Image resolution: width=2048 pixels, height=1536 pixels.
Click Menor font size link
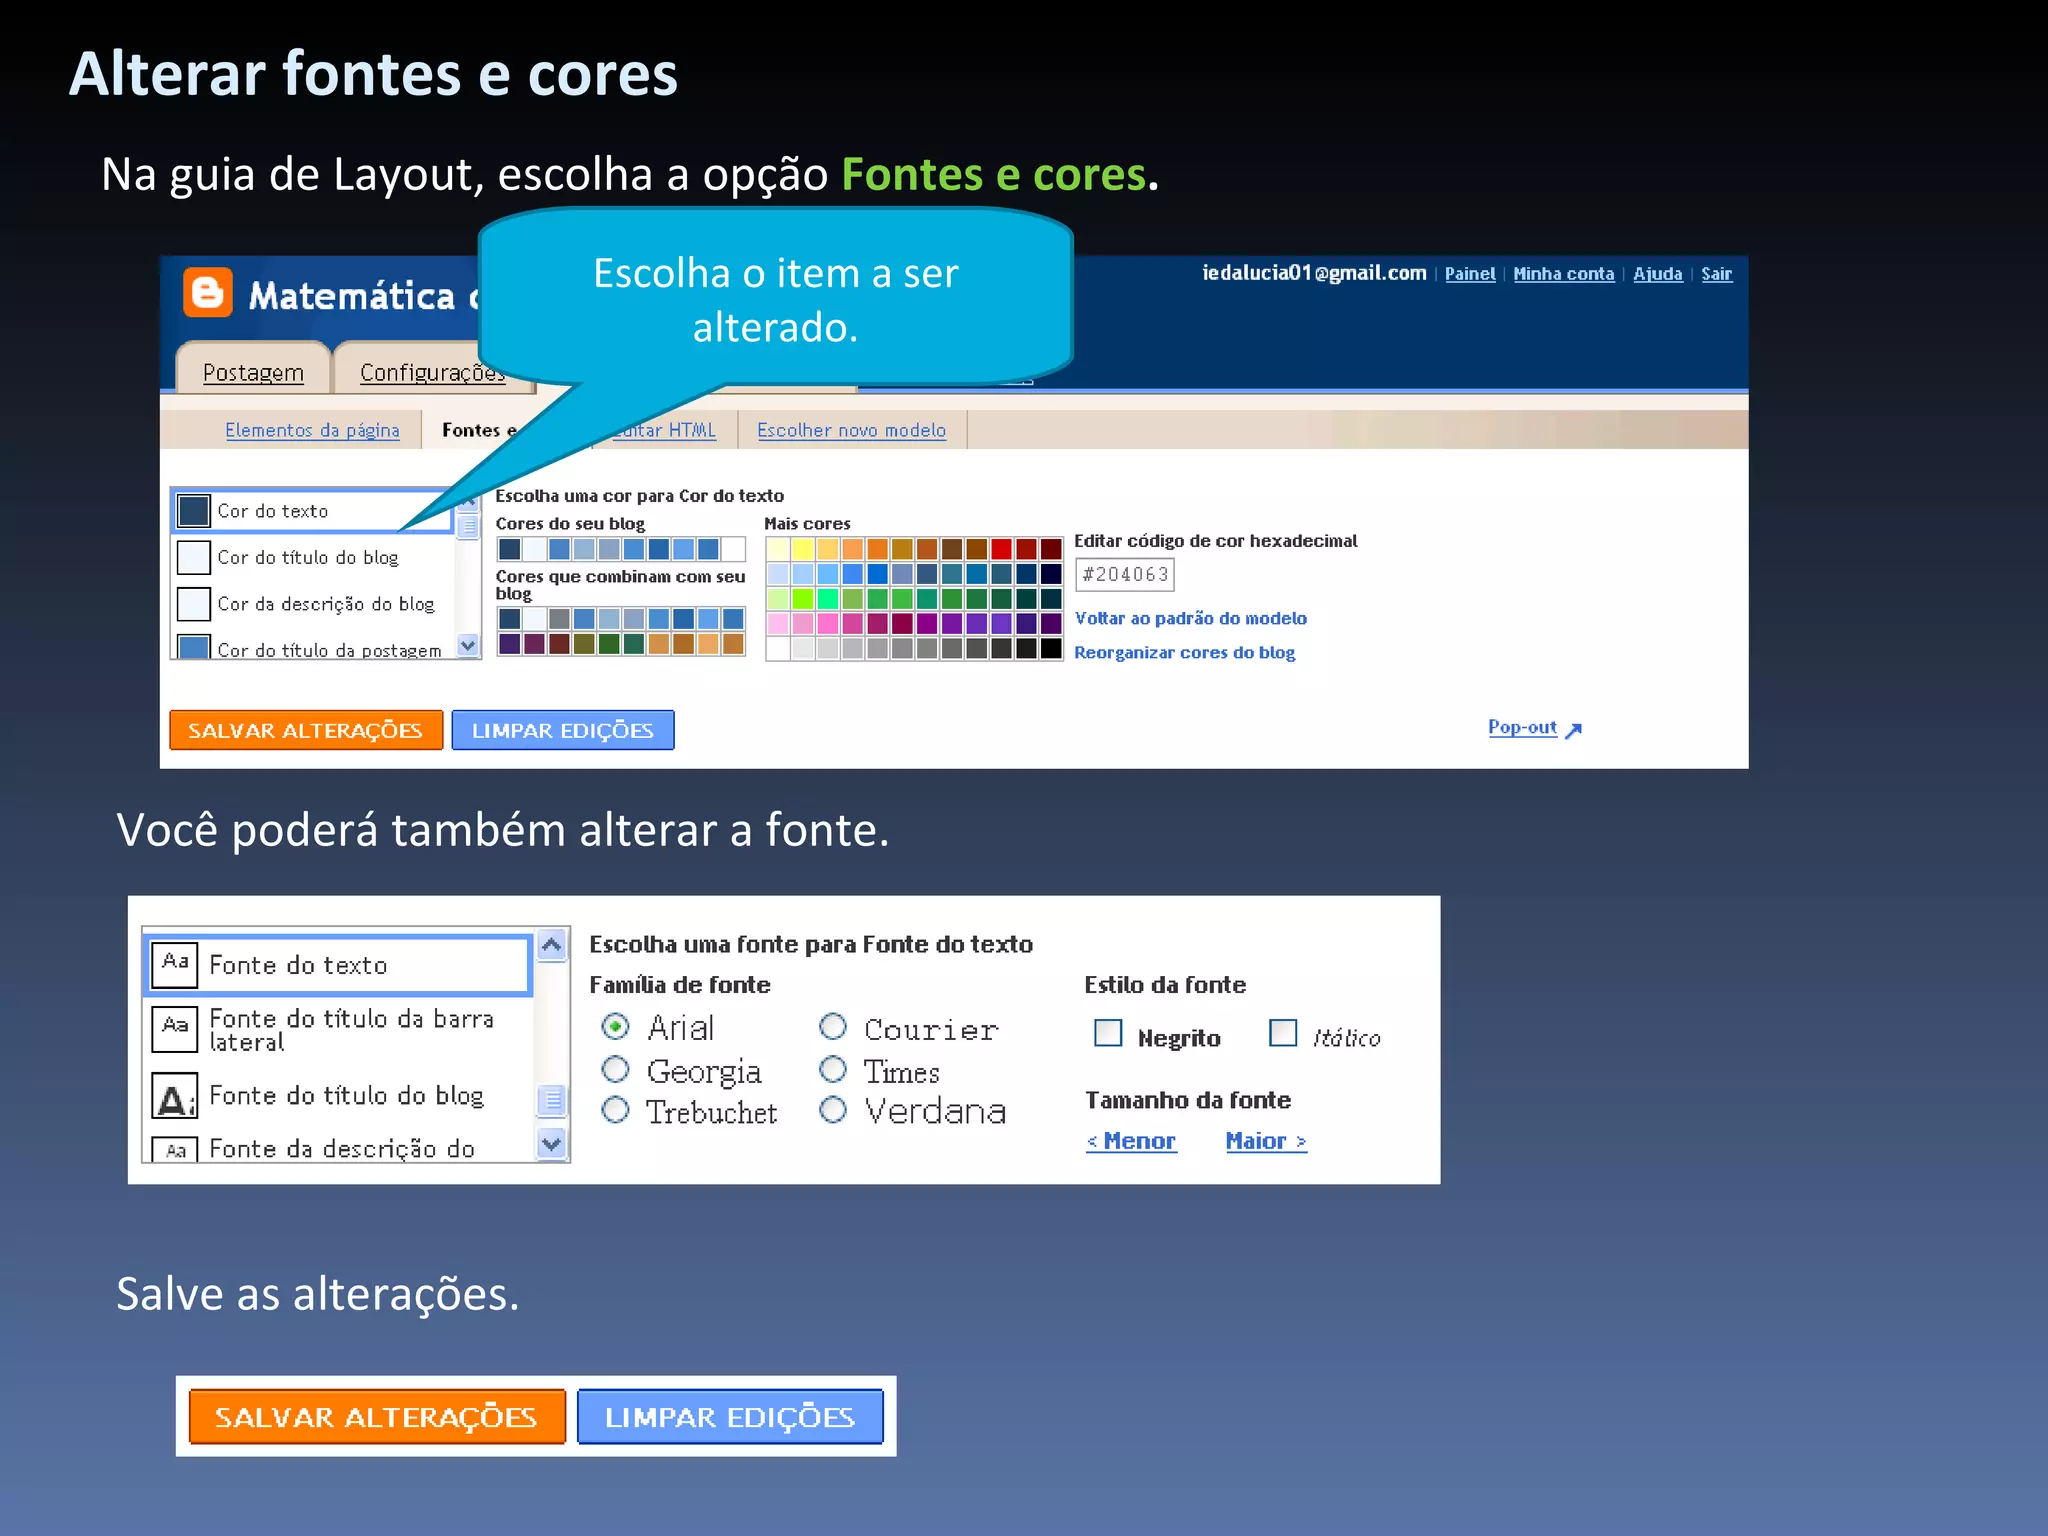(x=1131, y=1141)
